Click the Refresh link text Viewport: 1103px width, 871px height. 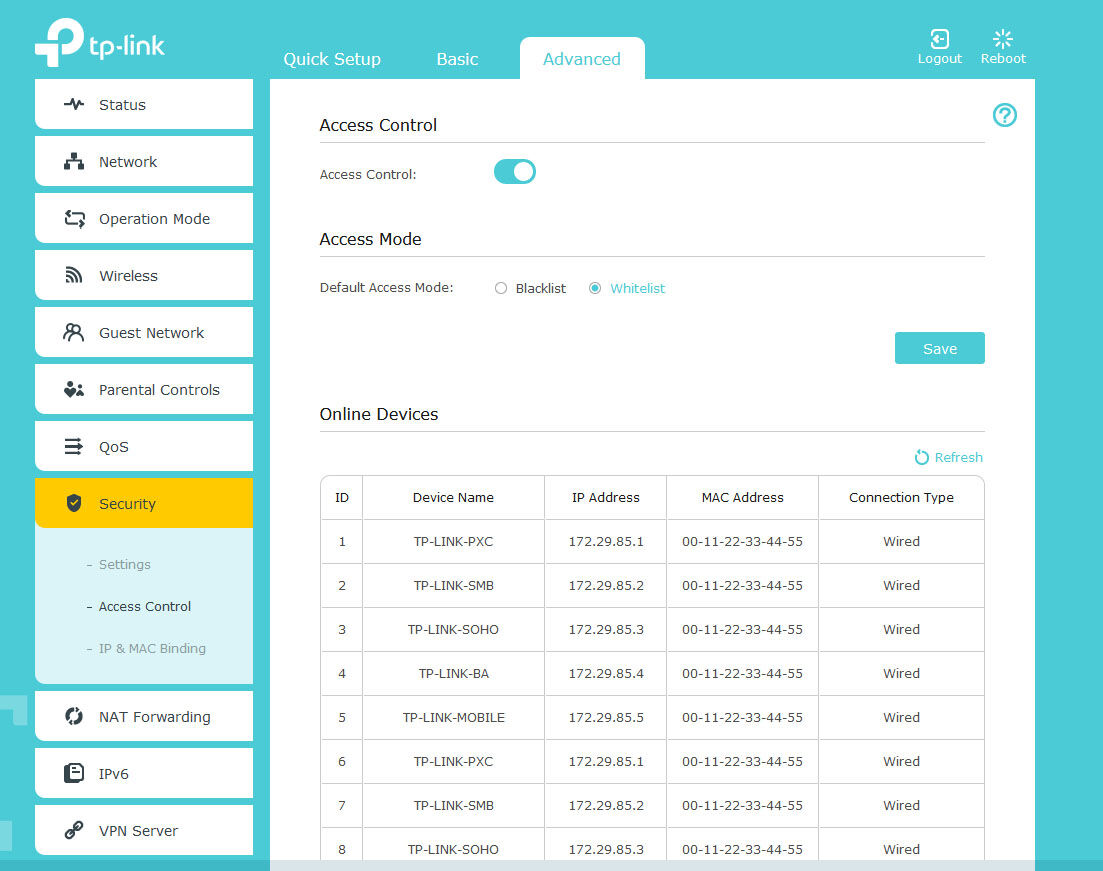(x=958, y=457)
